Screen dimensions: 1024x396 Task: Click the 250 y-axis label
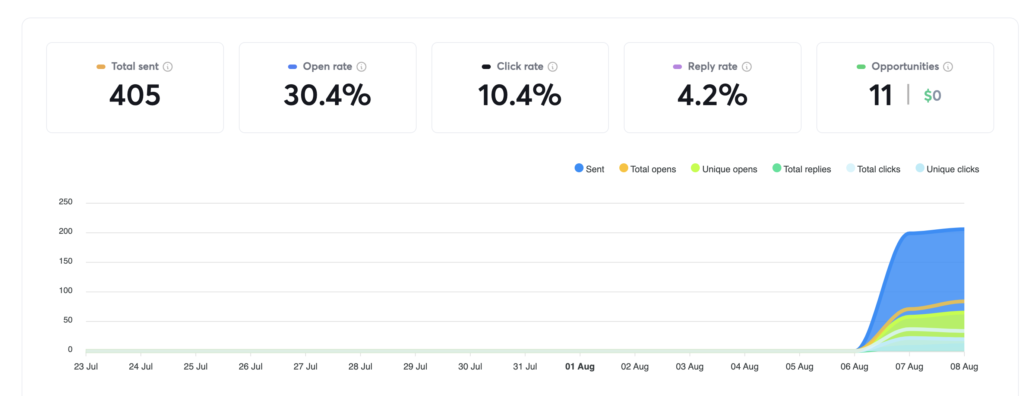(x=65, y=203)
